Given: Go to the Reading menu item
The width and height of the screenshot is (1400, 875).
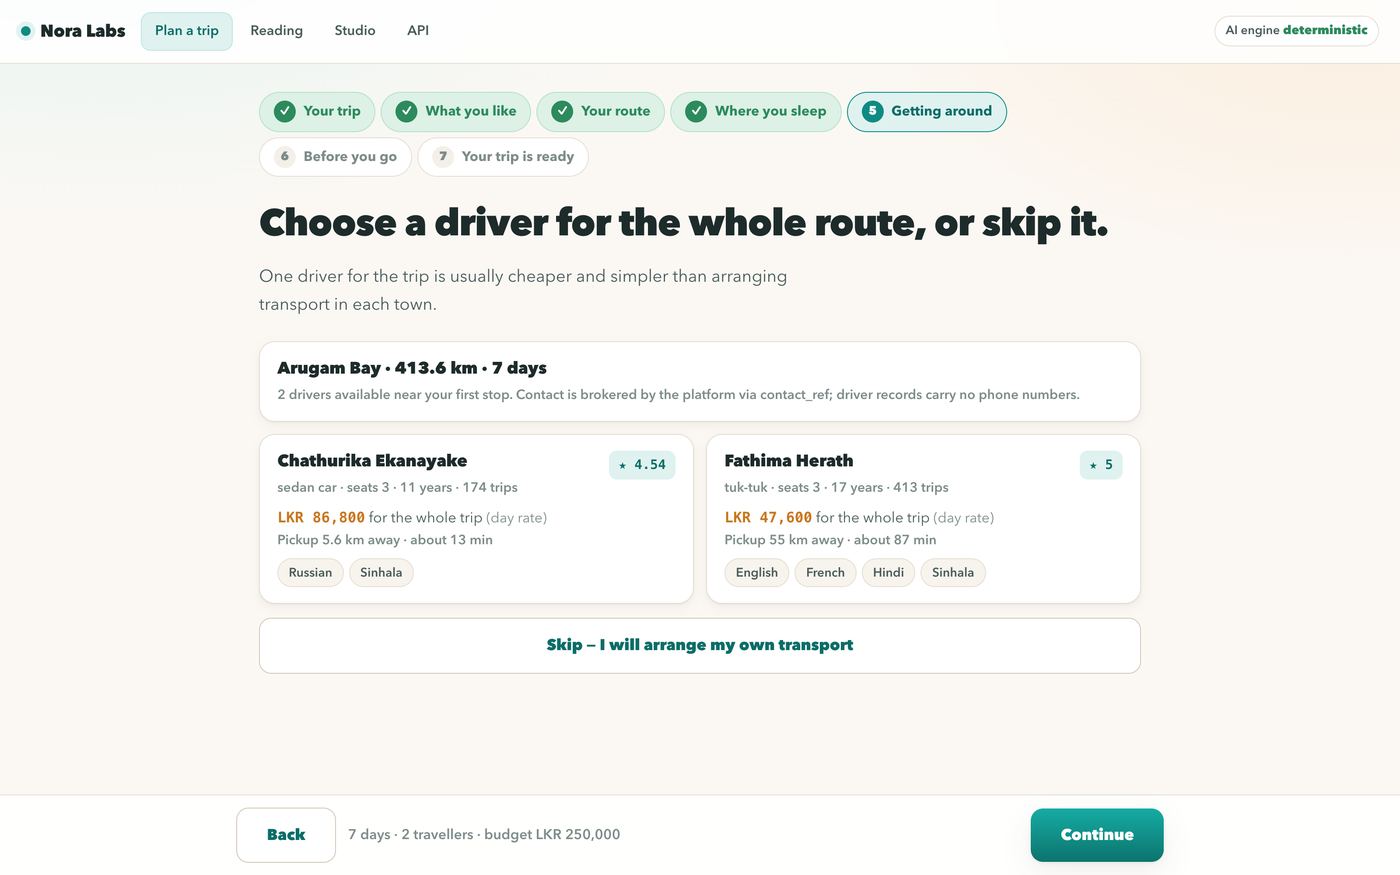Looking at the screenshot, I should [277, 31].
